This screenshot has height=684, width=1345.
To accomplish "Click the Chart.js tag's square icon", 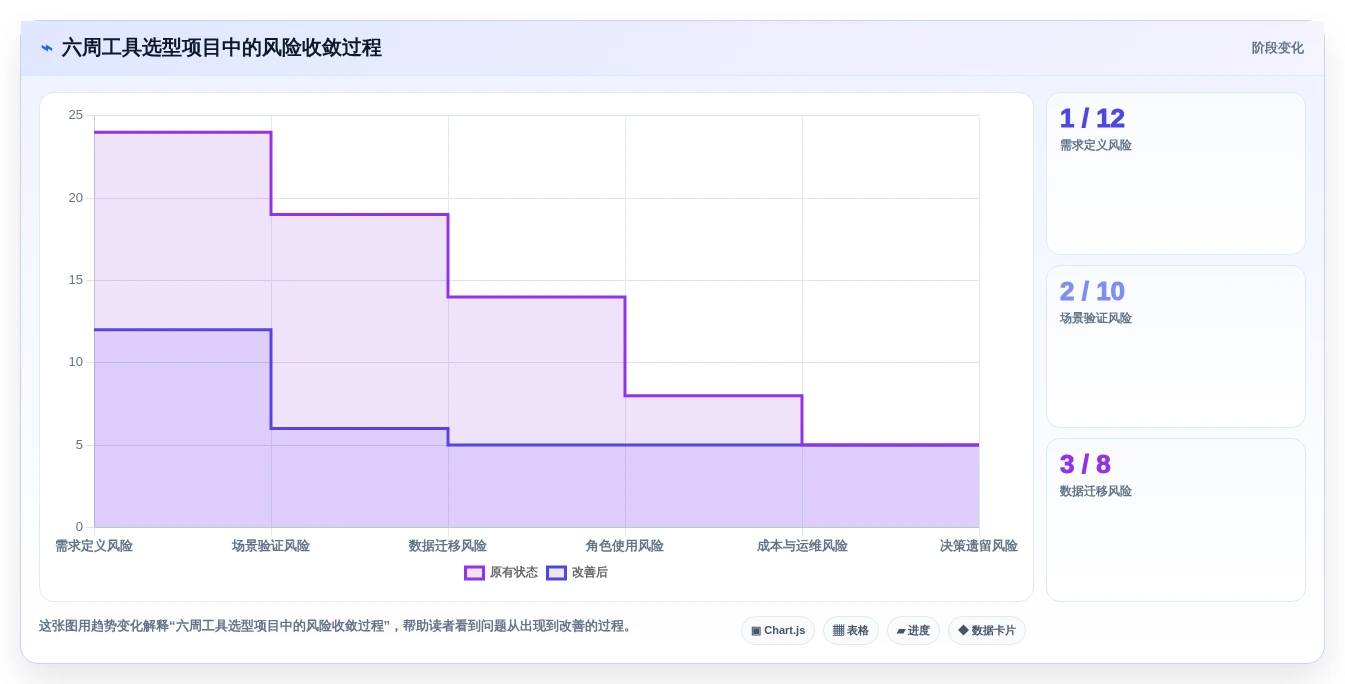I will pos(756,631).
